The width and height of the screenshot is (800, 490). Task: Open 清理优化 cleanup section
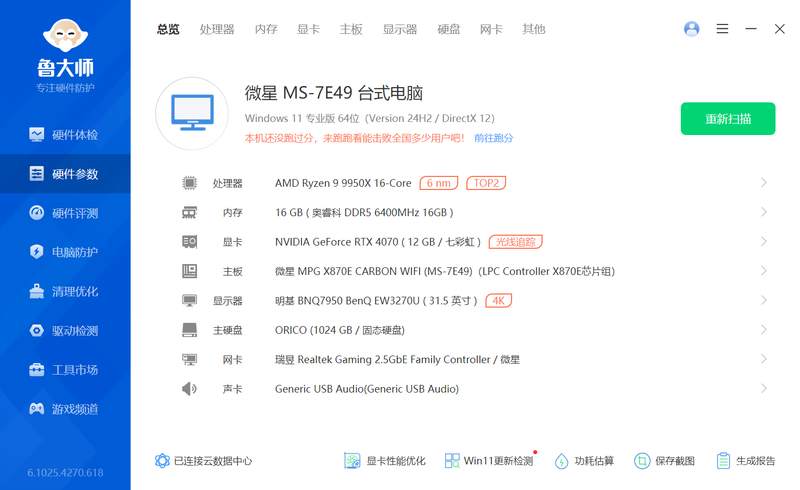click(65, 291)
